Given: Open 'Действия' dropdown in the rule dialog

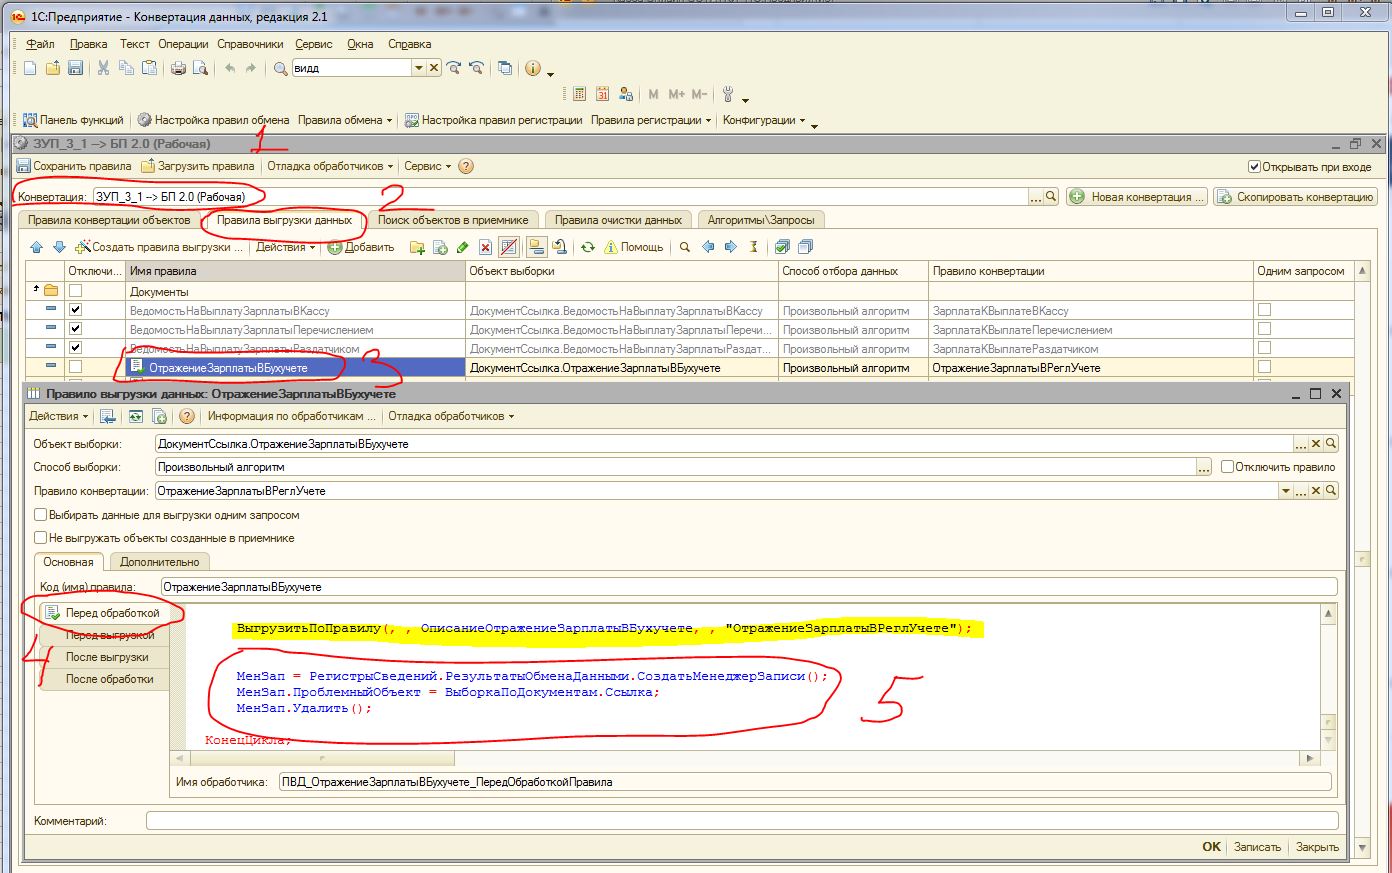Looking at the screenshot, I should pyautogui.click(x=58, y=416).
